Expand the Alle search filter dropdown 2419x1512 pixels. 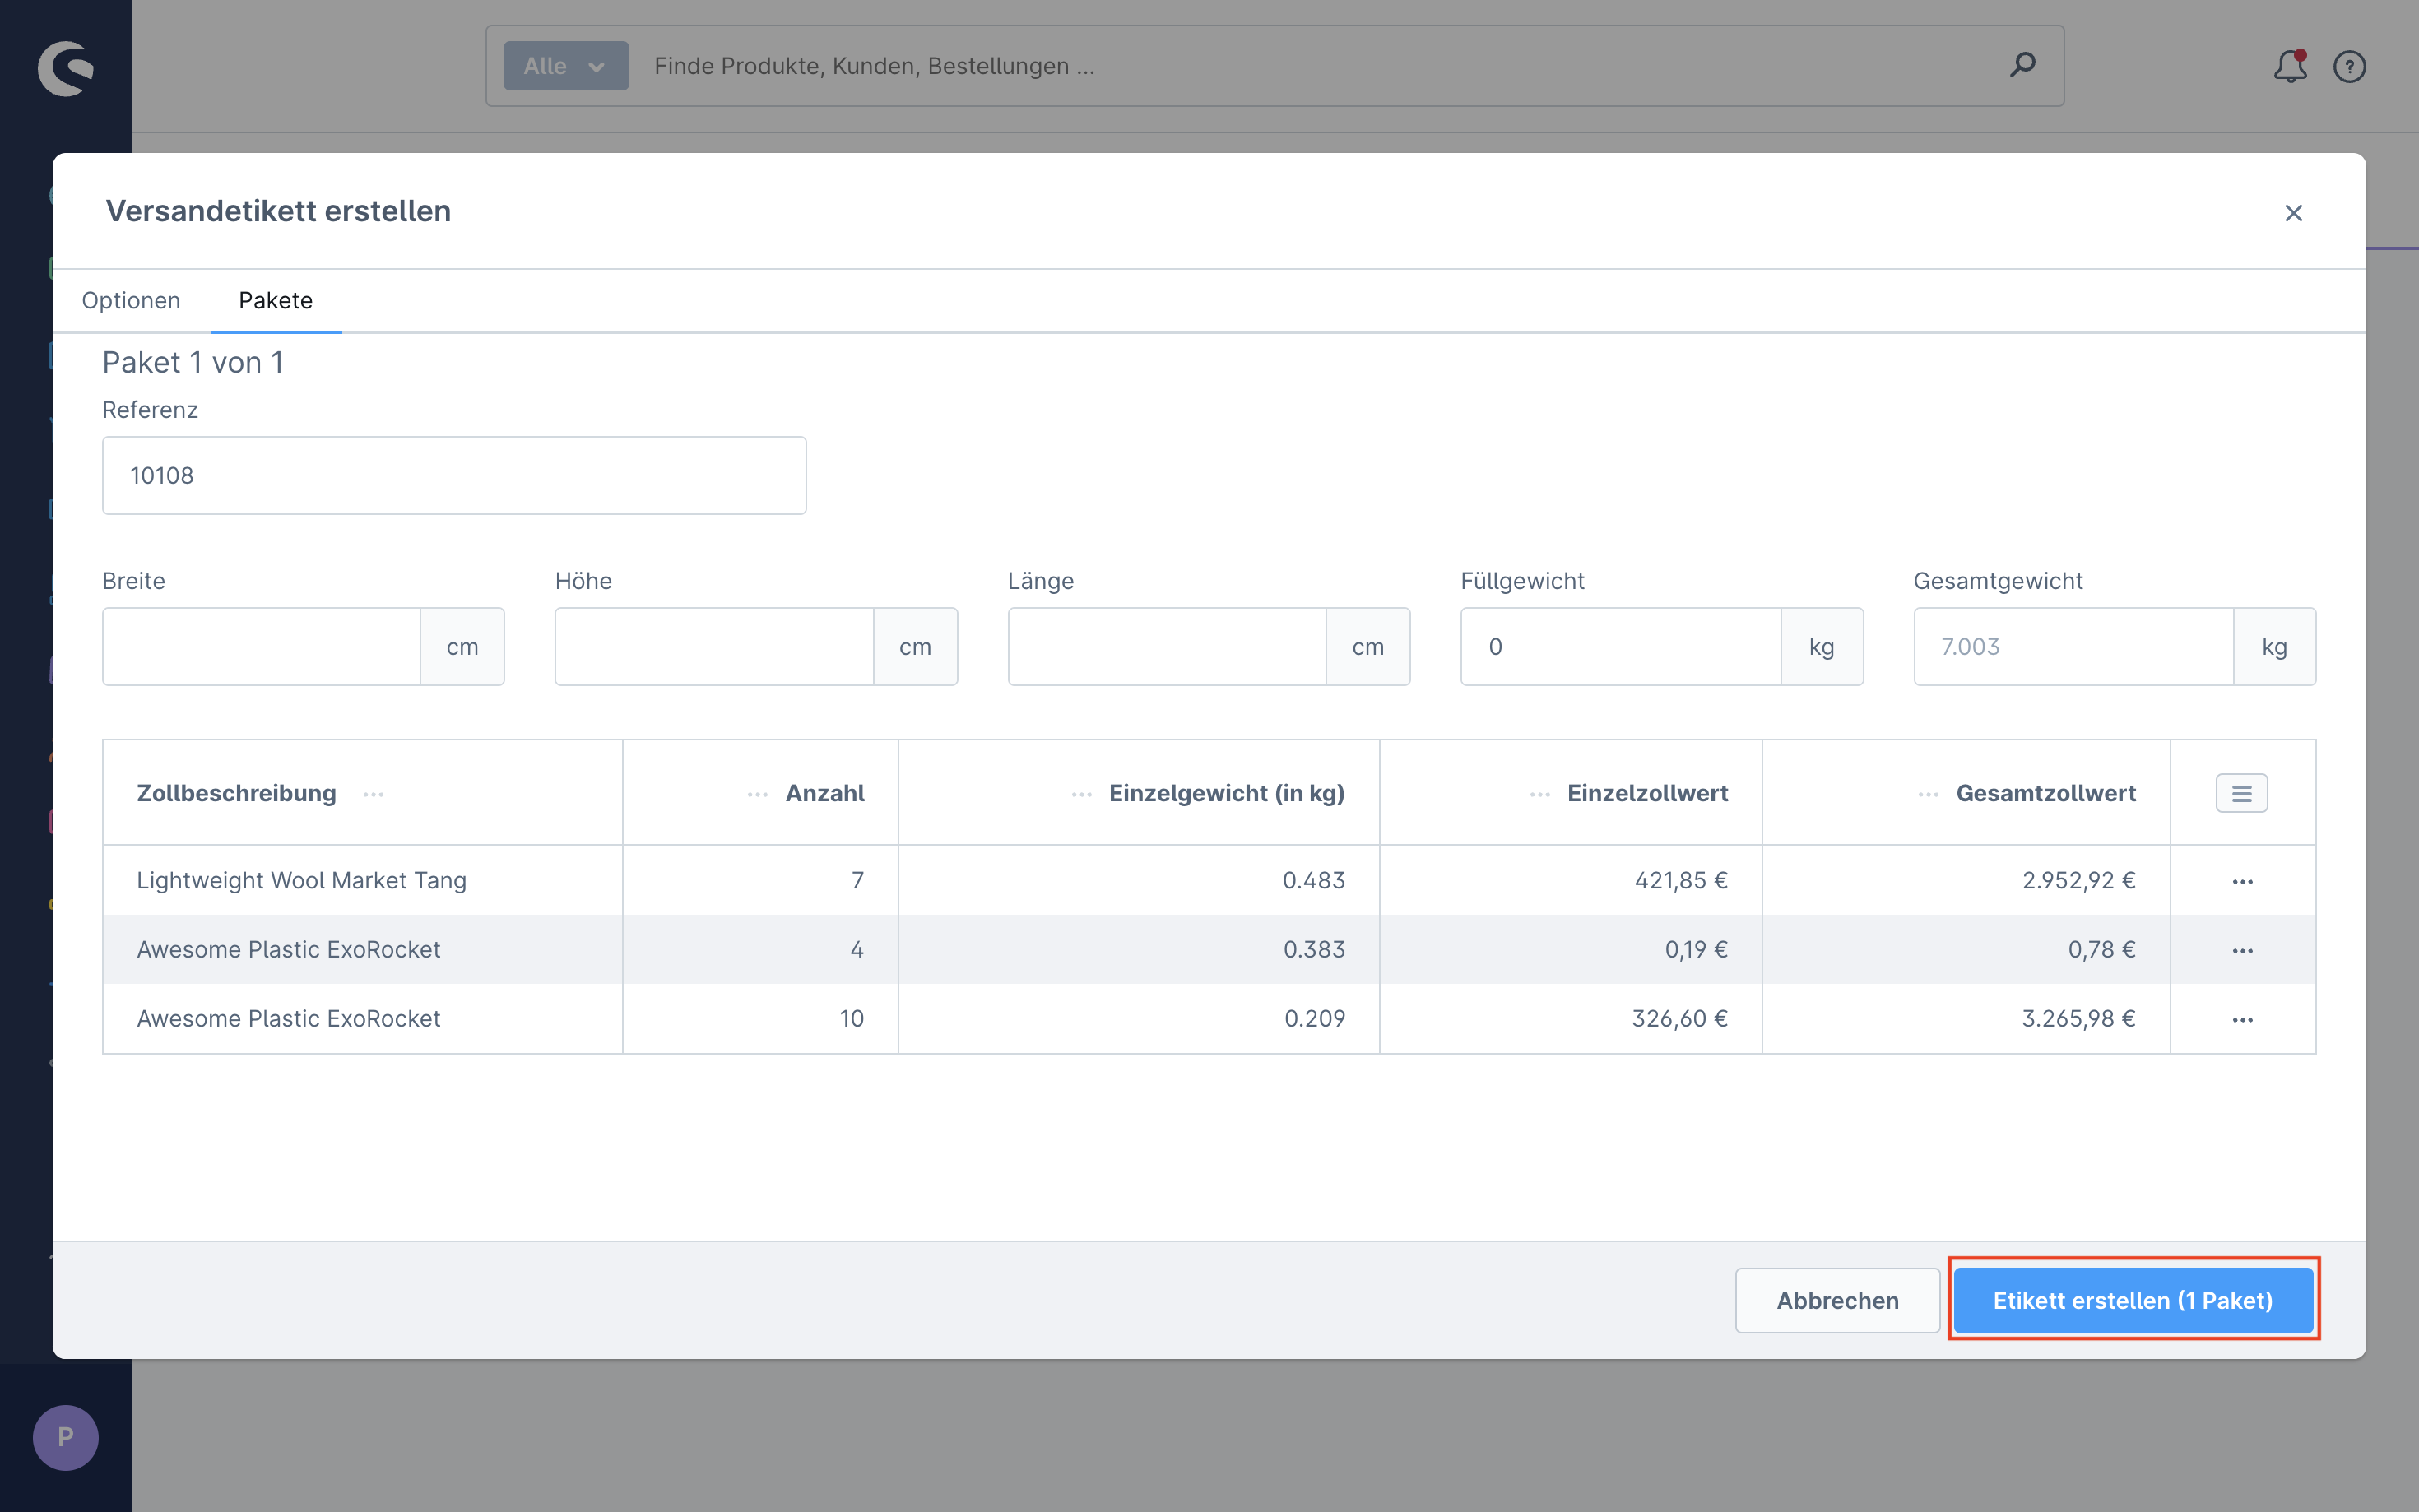[x=566, y=66]
